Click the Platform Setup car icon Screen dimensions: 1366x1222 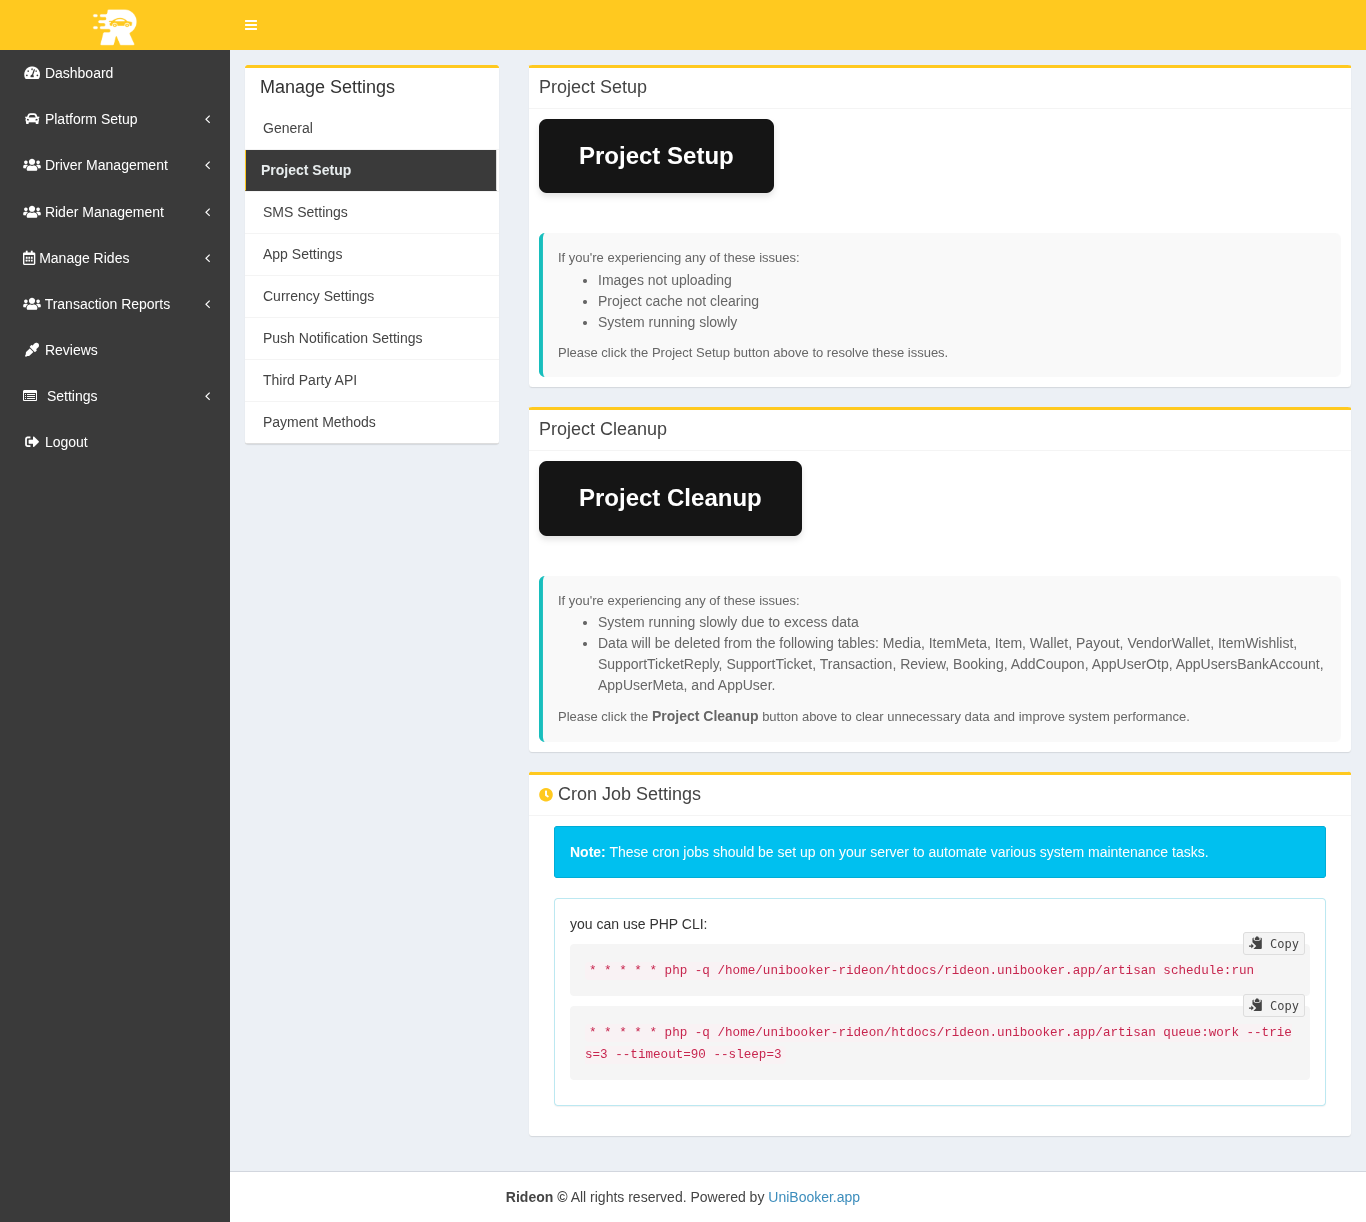point(32,119)
